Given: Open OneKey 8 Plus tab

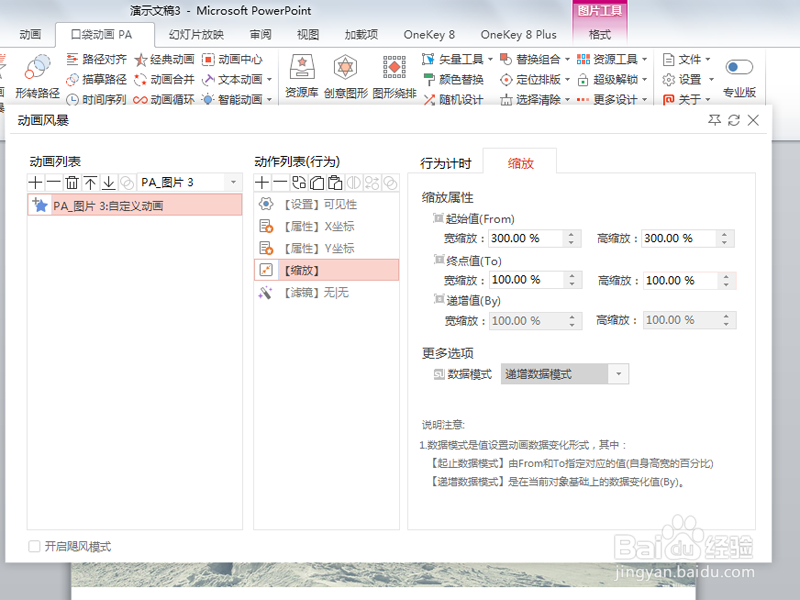Looking at the screenshot, I should 518,35.
